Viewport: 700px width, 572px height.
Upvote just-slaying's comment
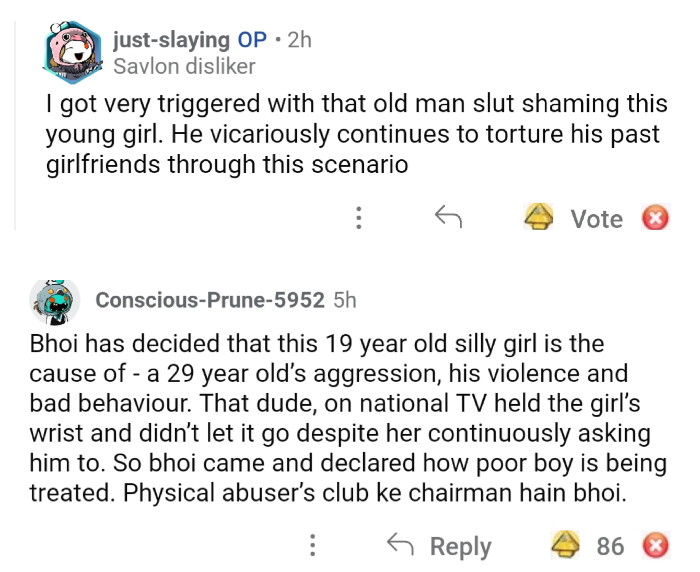(x=540, y=217)
